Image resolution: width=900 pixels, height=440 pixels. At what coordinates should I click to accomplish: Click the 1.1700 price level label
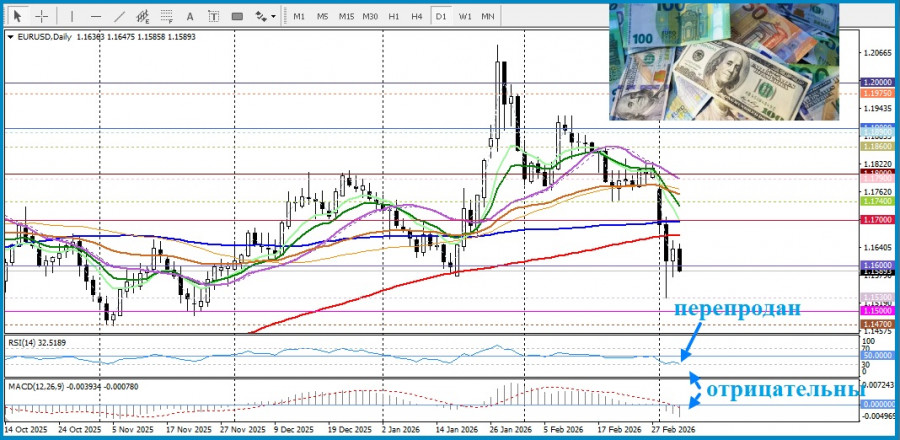(x=876, y=219)
